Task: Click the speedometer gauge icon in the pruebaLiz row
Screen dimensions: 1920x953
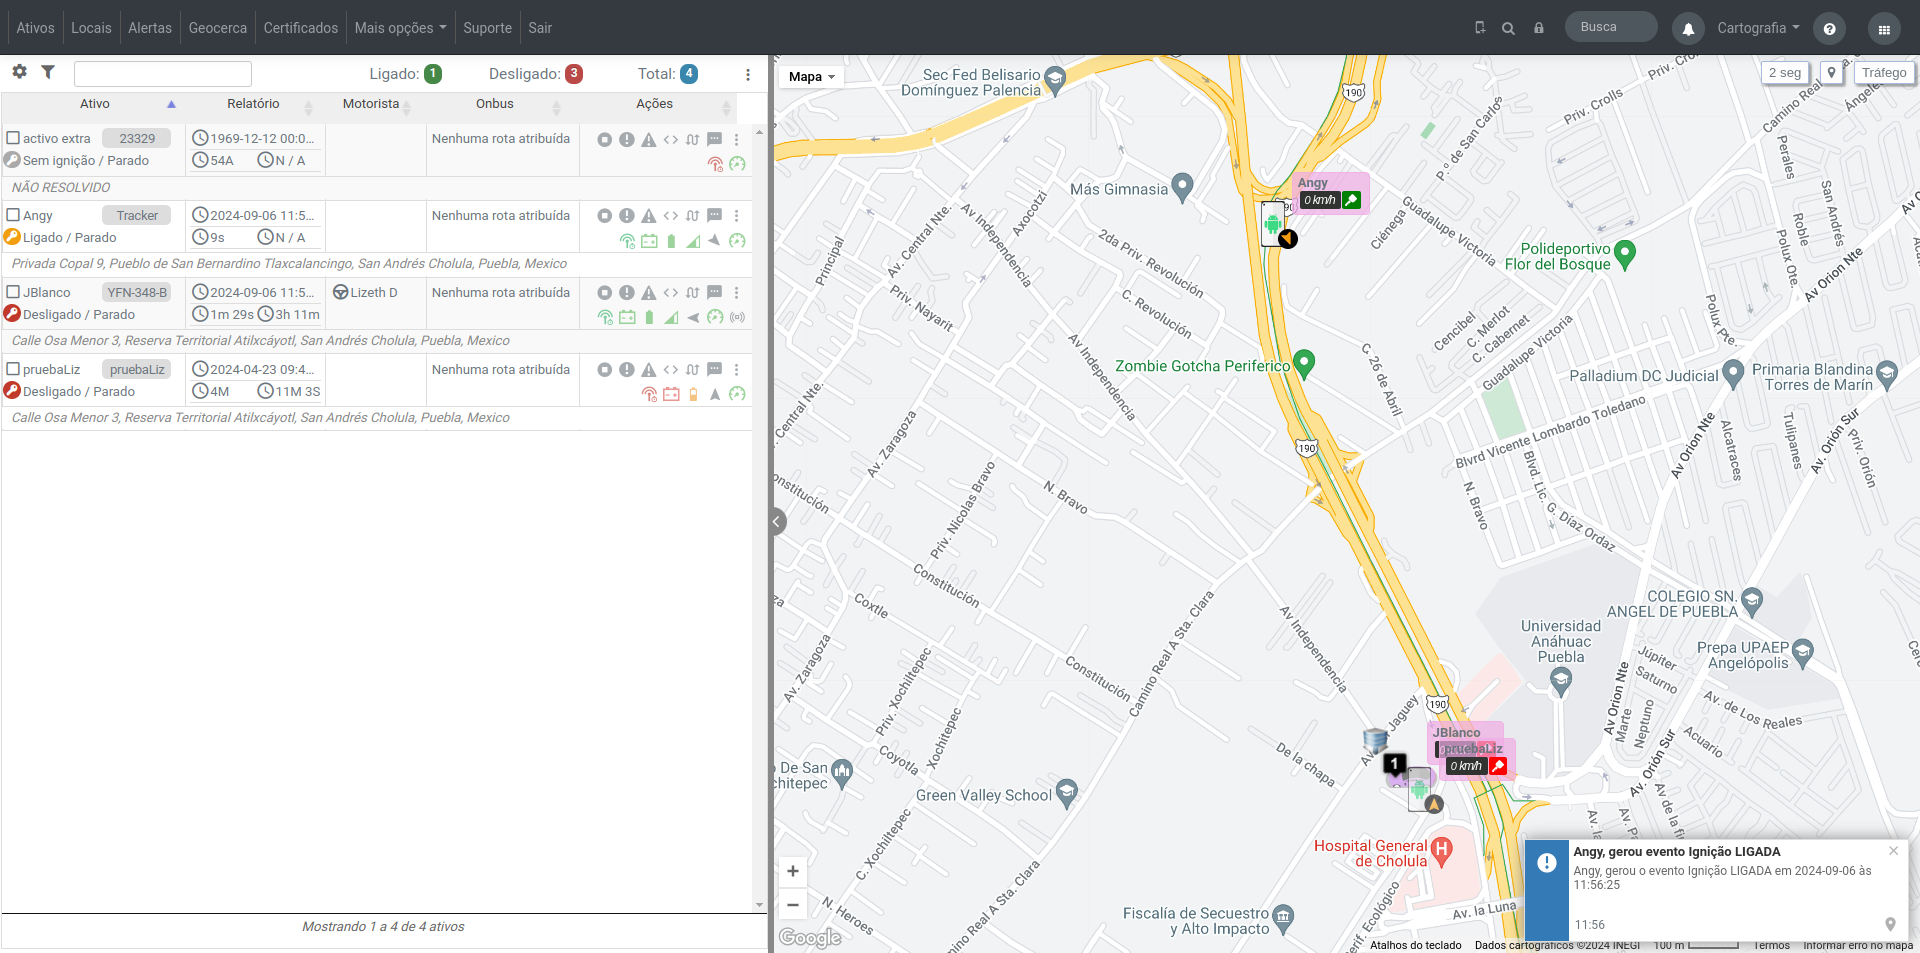Action: click(x=737, y=394)
